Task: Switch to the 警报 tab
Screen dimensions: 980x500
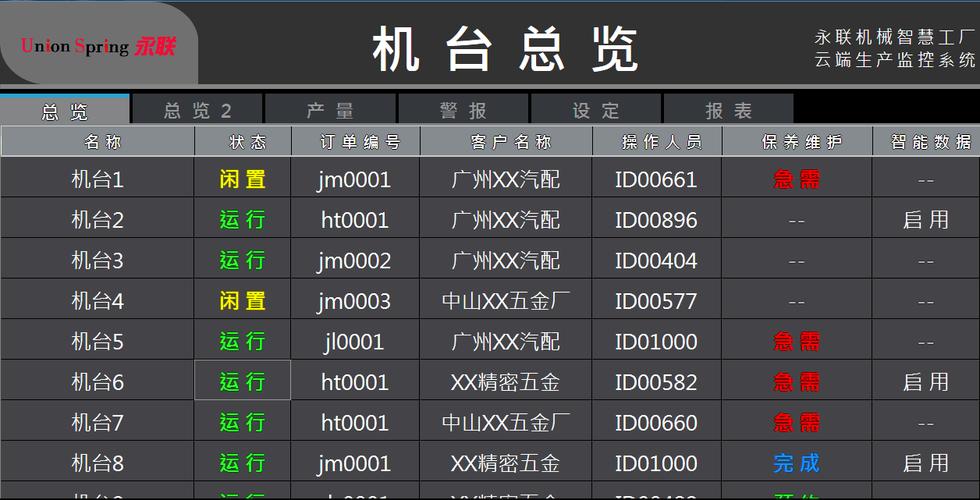Action: click(x=463, y=111)
